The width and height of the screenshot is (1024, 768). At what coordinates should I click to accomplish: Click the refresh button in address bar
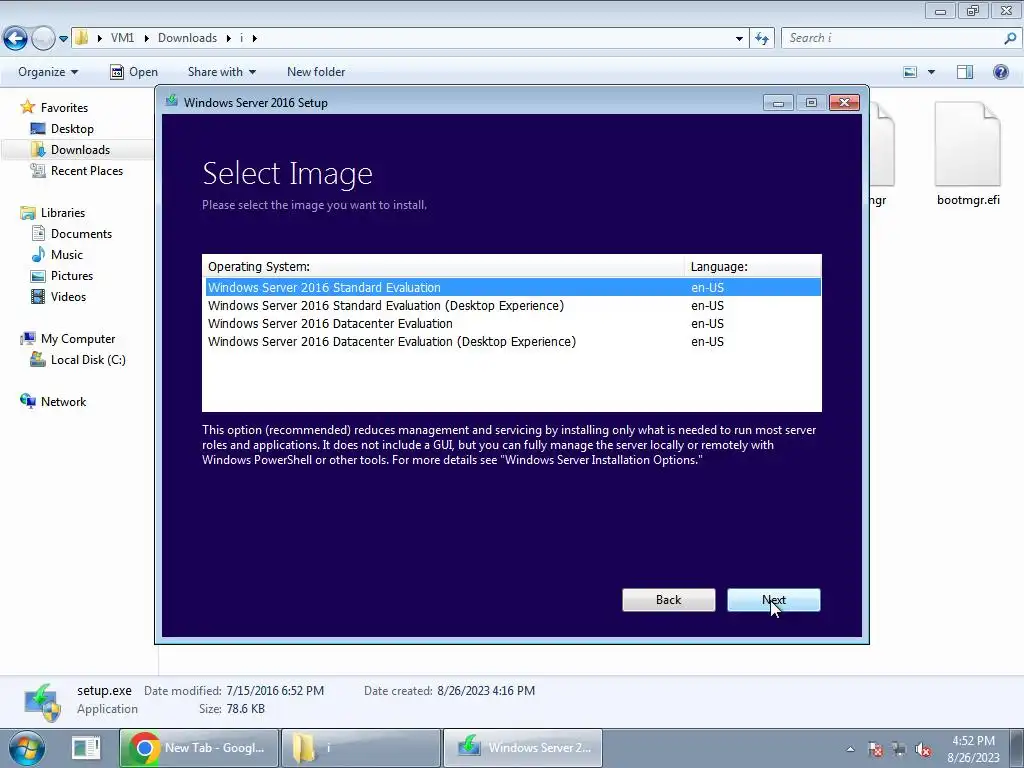click(761, 39)
